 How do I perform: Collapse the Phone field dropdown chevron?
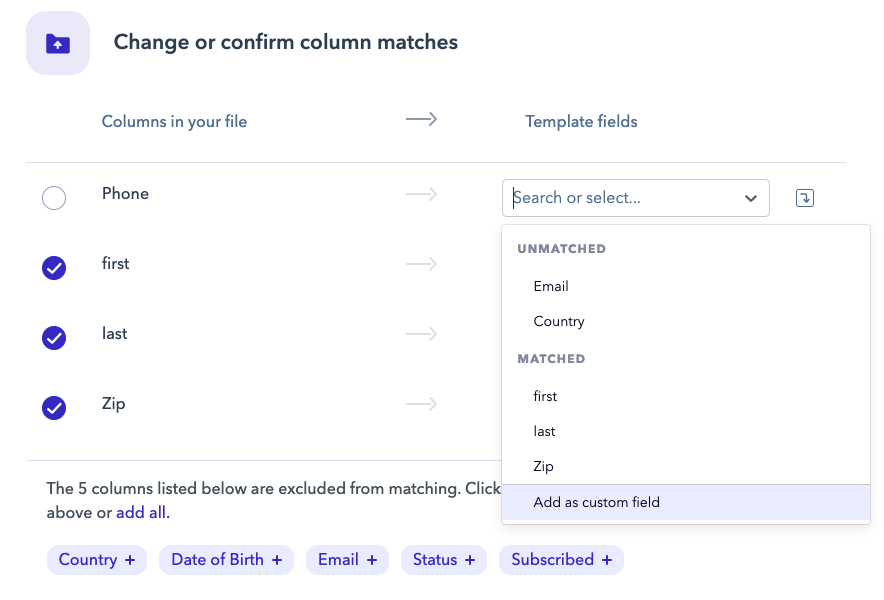[751, 199]
